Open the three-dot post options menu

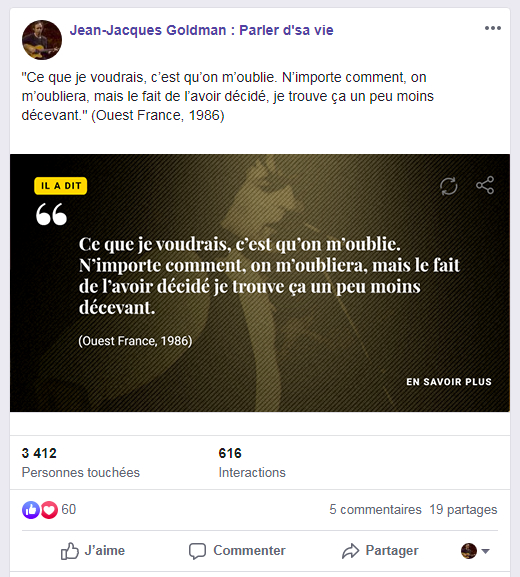[493, 28]
